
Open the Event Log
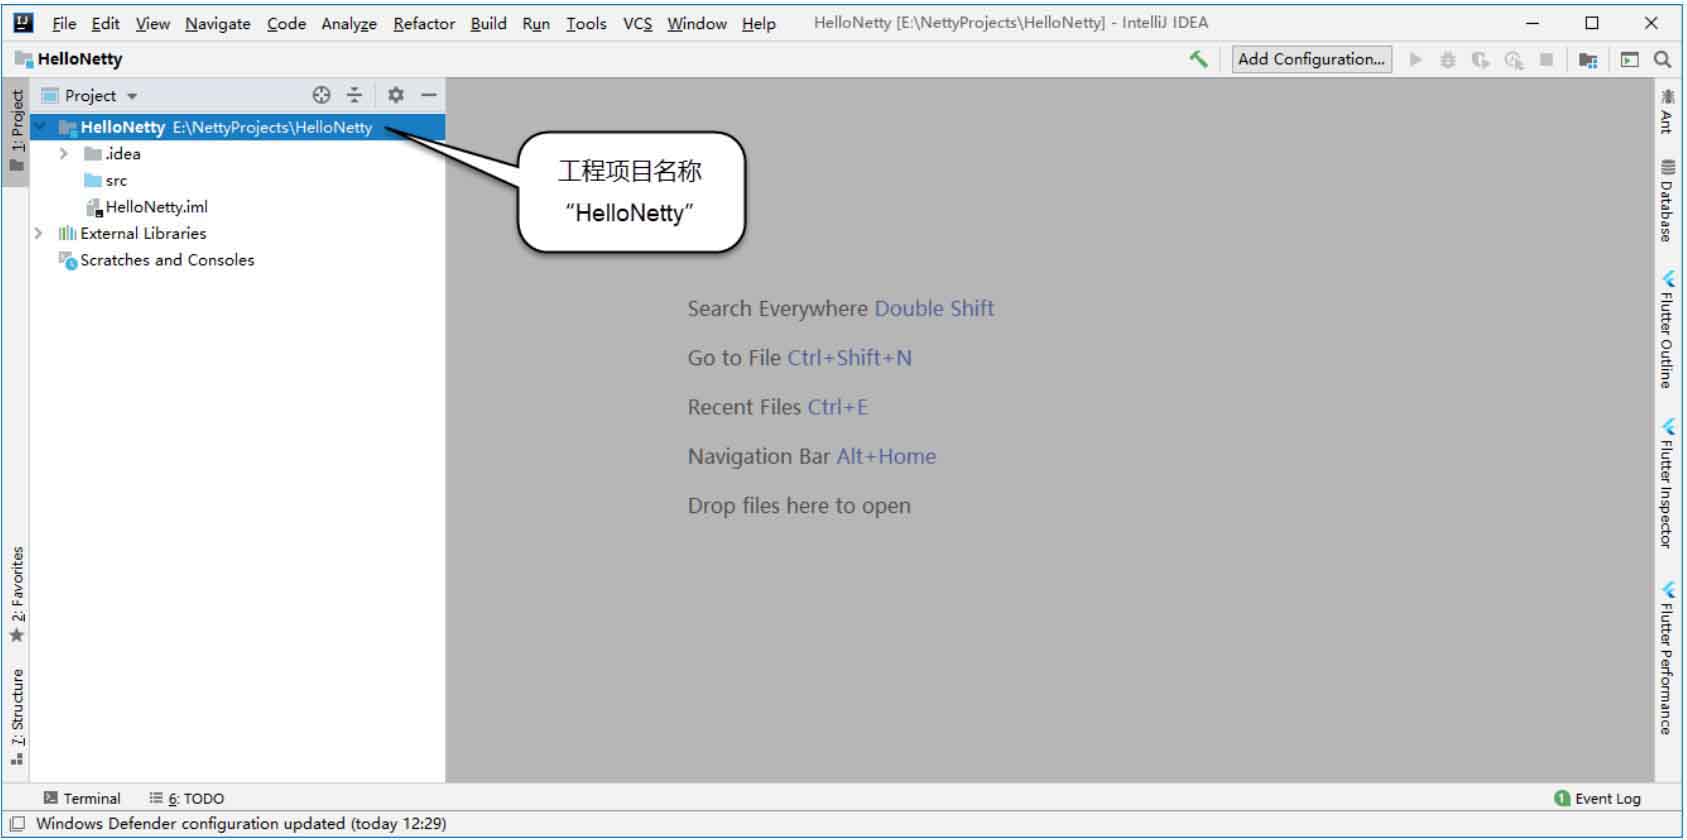pos(1598,798)
